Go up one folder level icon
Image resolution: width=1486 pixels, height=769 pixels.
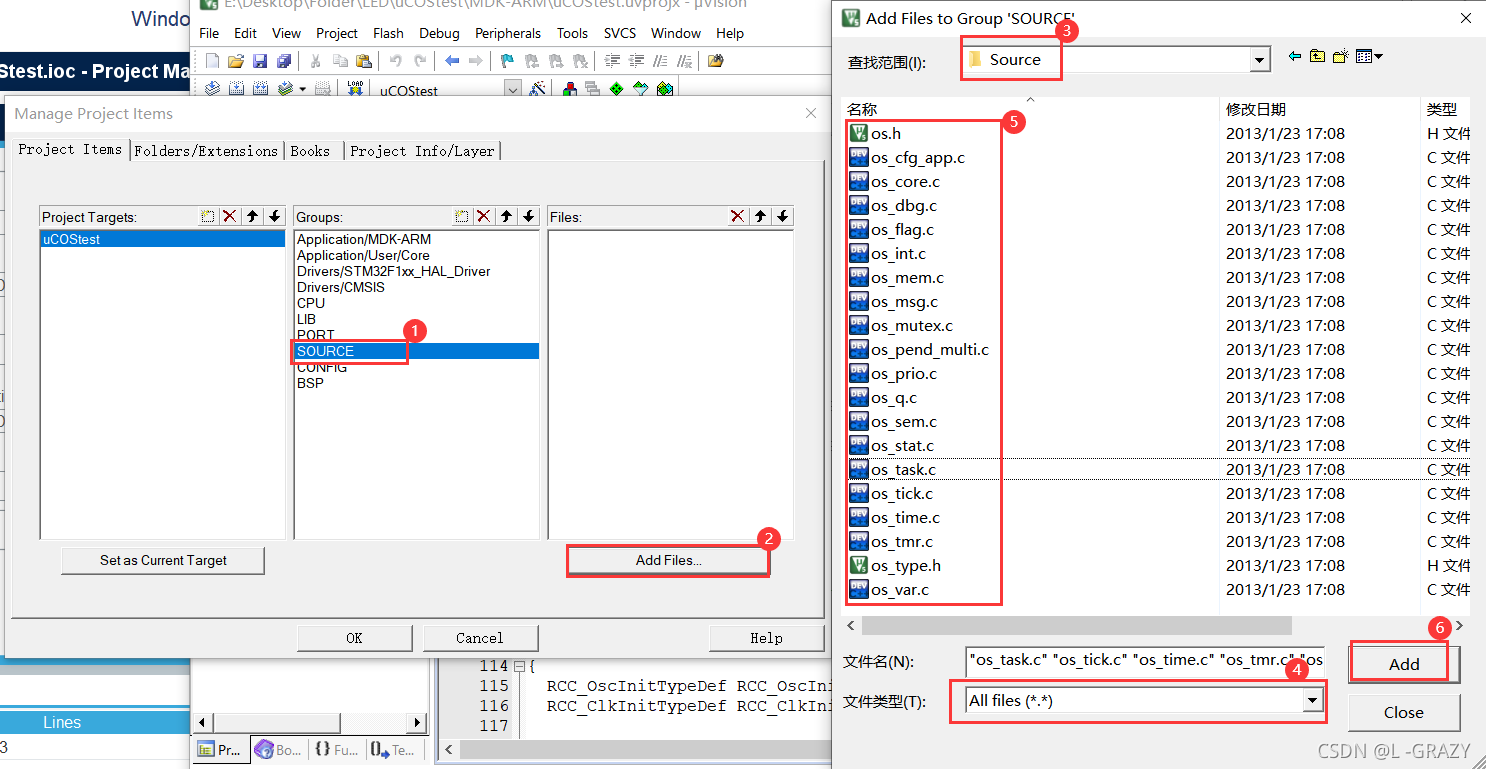[x=1317, y=57]
